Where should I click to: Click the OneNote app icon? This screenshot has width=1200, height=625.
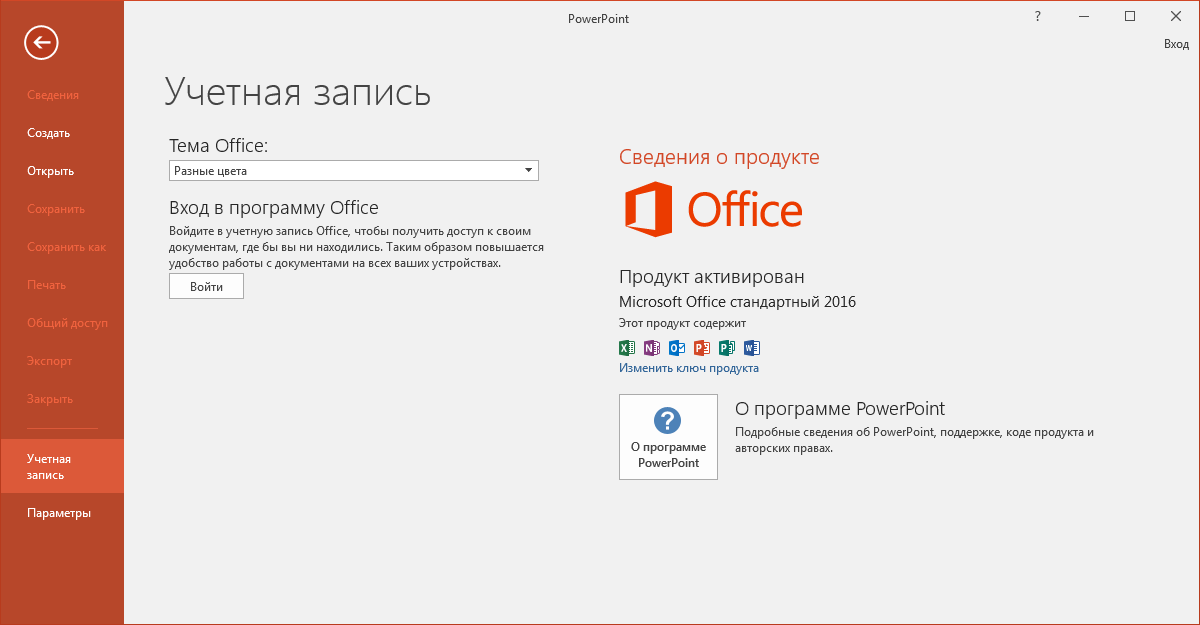pyautogui.click(x=652, y=348)
